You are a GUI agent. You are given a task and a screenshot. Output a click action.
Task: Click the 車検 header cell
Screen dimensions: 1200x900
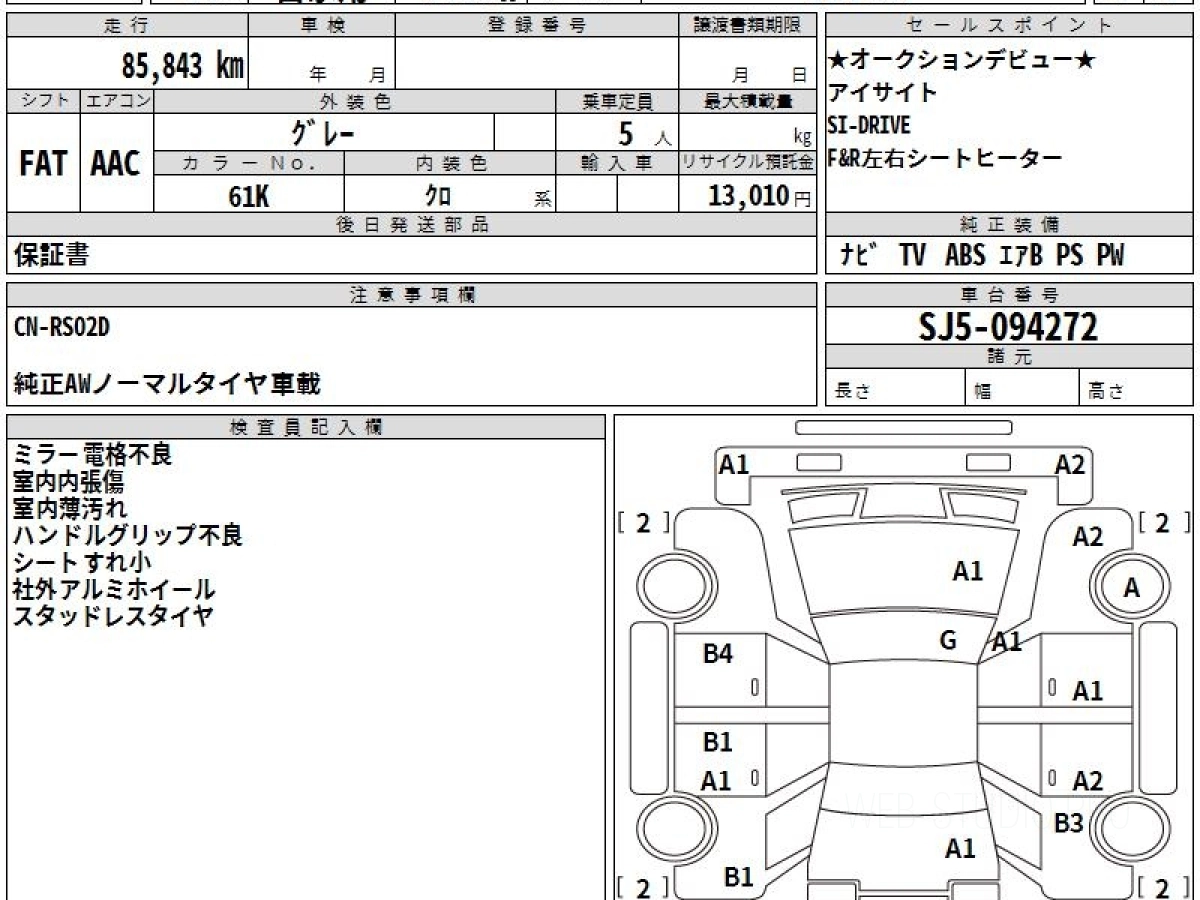pyautogui.click(x=322, y=26)
